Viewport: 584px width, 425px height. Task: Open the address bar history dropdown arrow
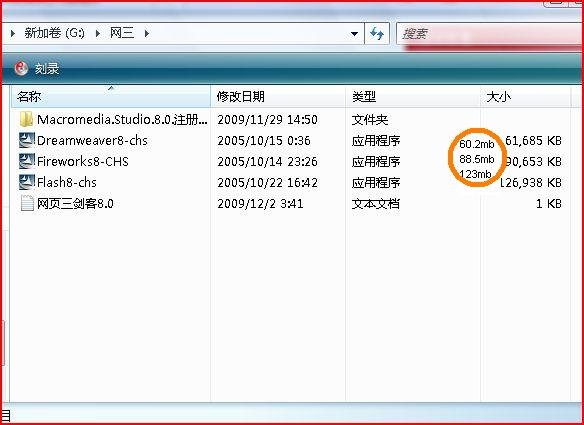(x=354, y=34)
